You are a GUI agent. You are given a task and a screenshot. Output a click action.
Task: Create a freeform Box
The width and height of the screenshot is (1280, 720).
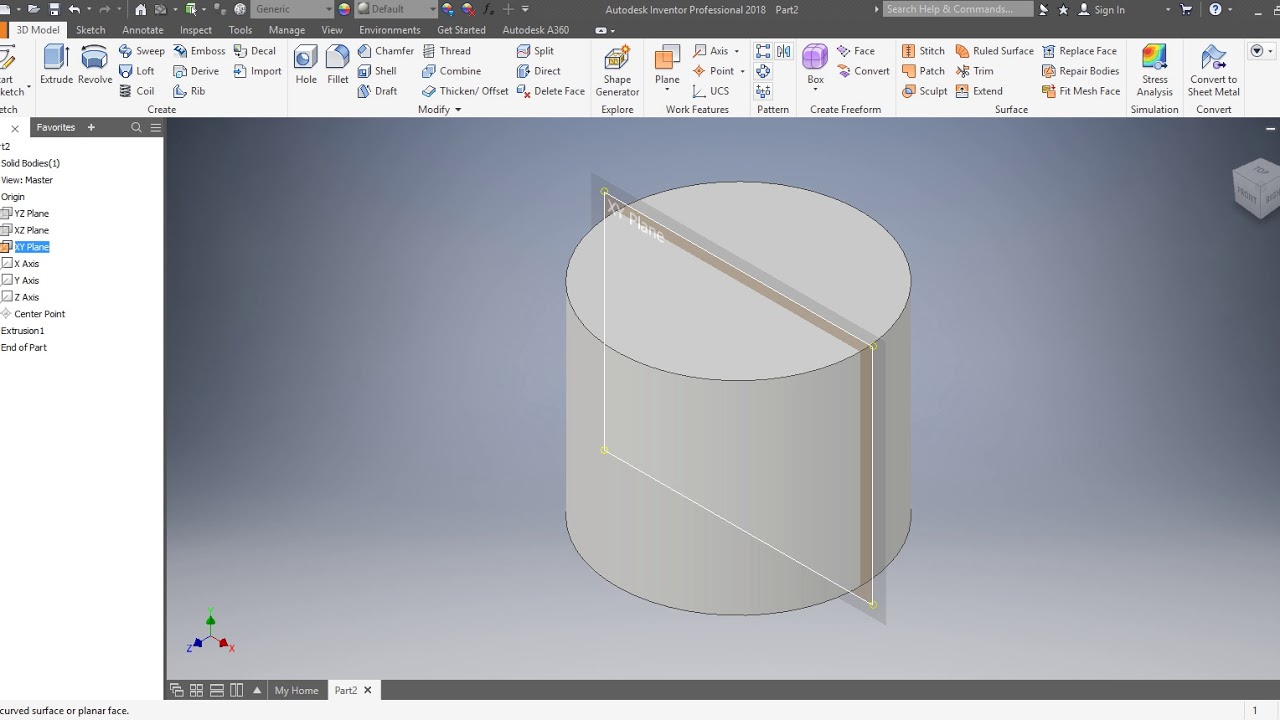(816, 63)
